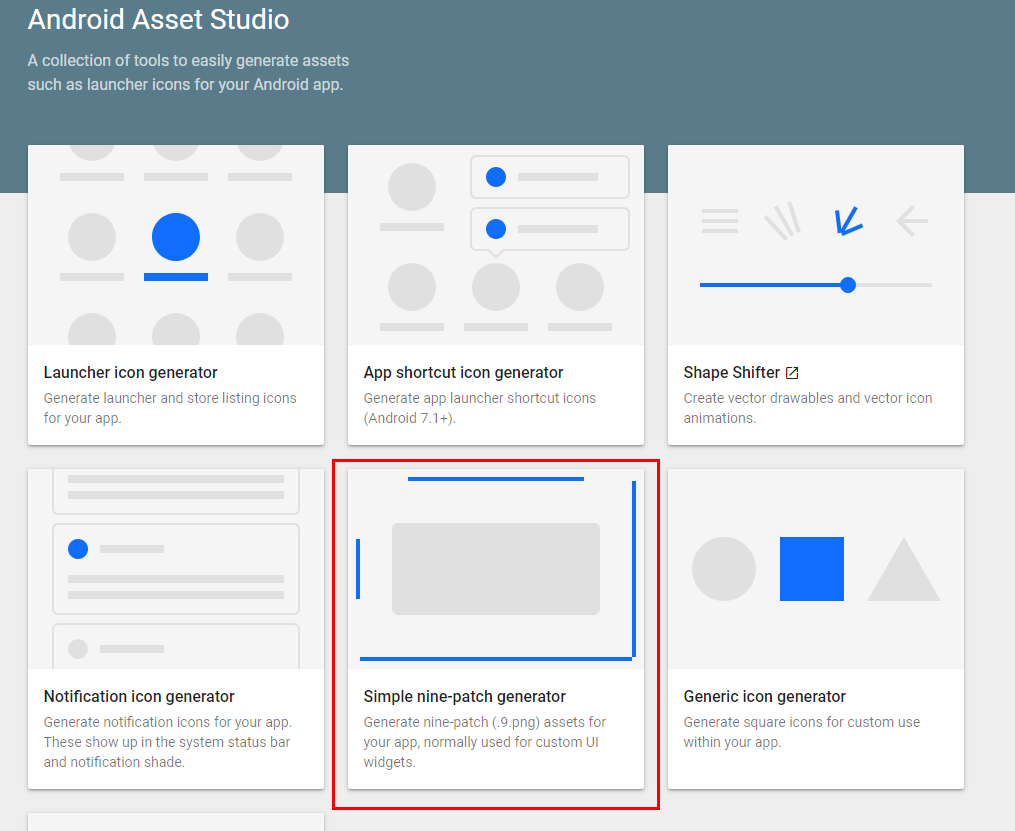
Task: Click the external link icon beside Shape Shifter
Action: [x=792, y=373]
